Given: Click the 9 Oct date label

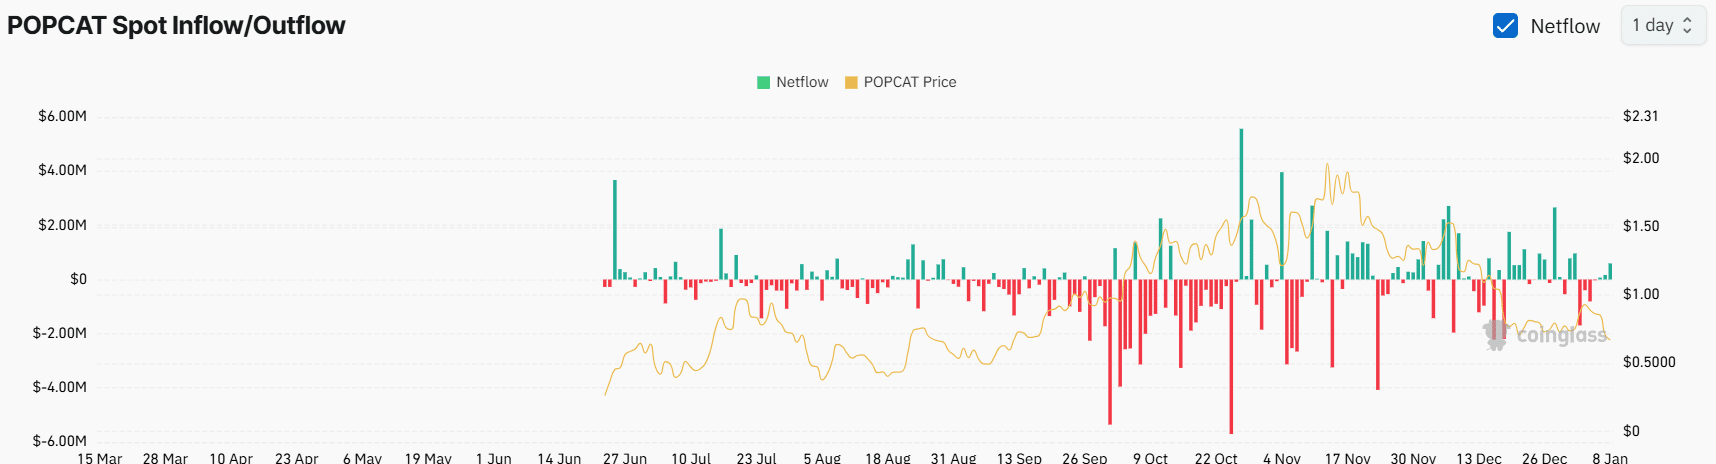Looking at the screenshot, I should 1150,457.
